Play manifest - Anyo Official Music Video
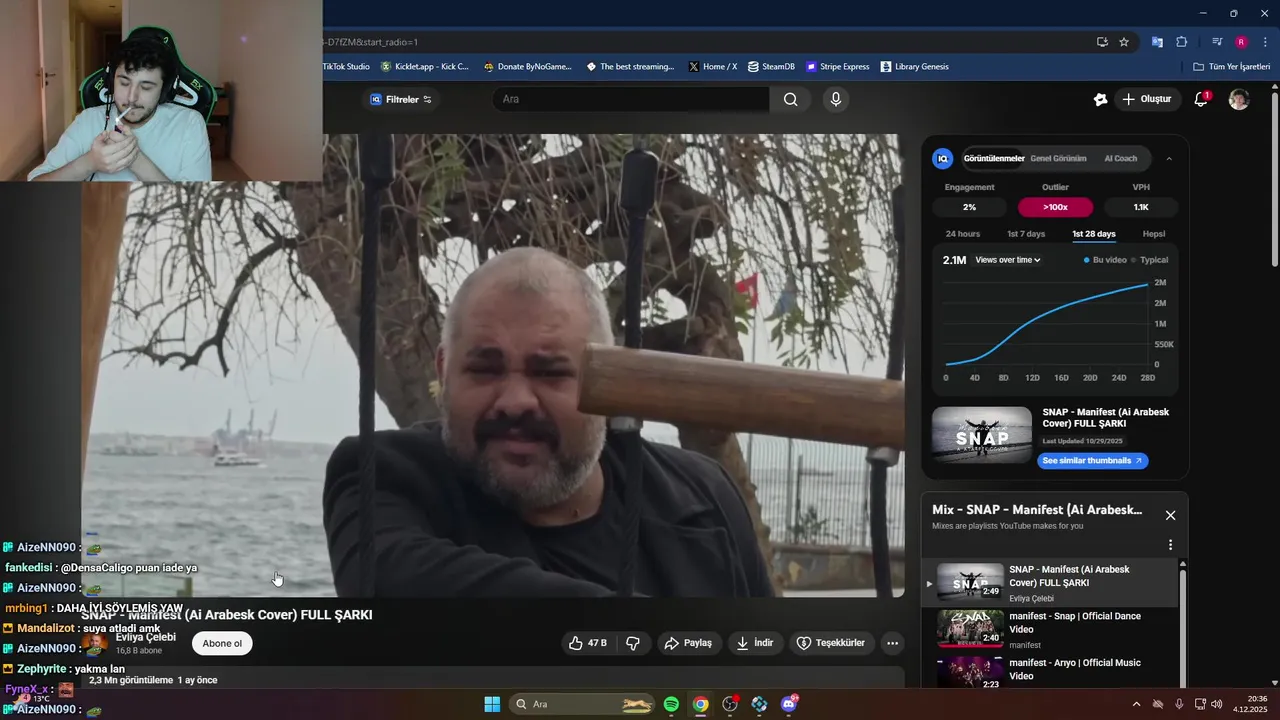The image size is (1280, 720). 1048,672
